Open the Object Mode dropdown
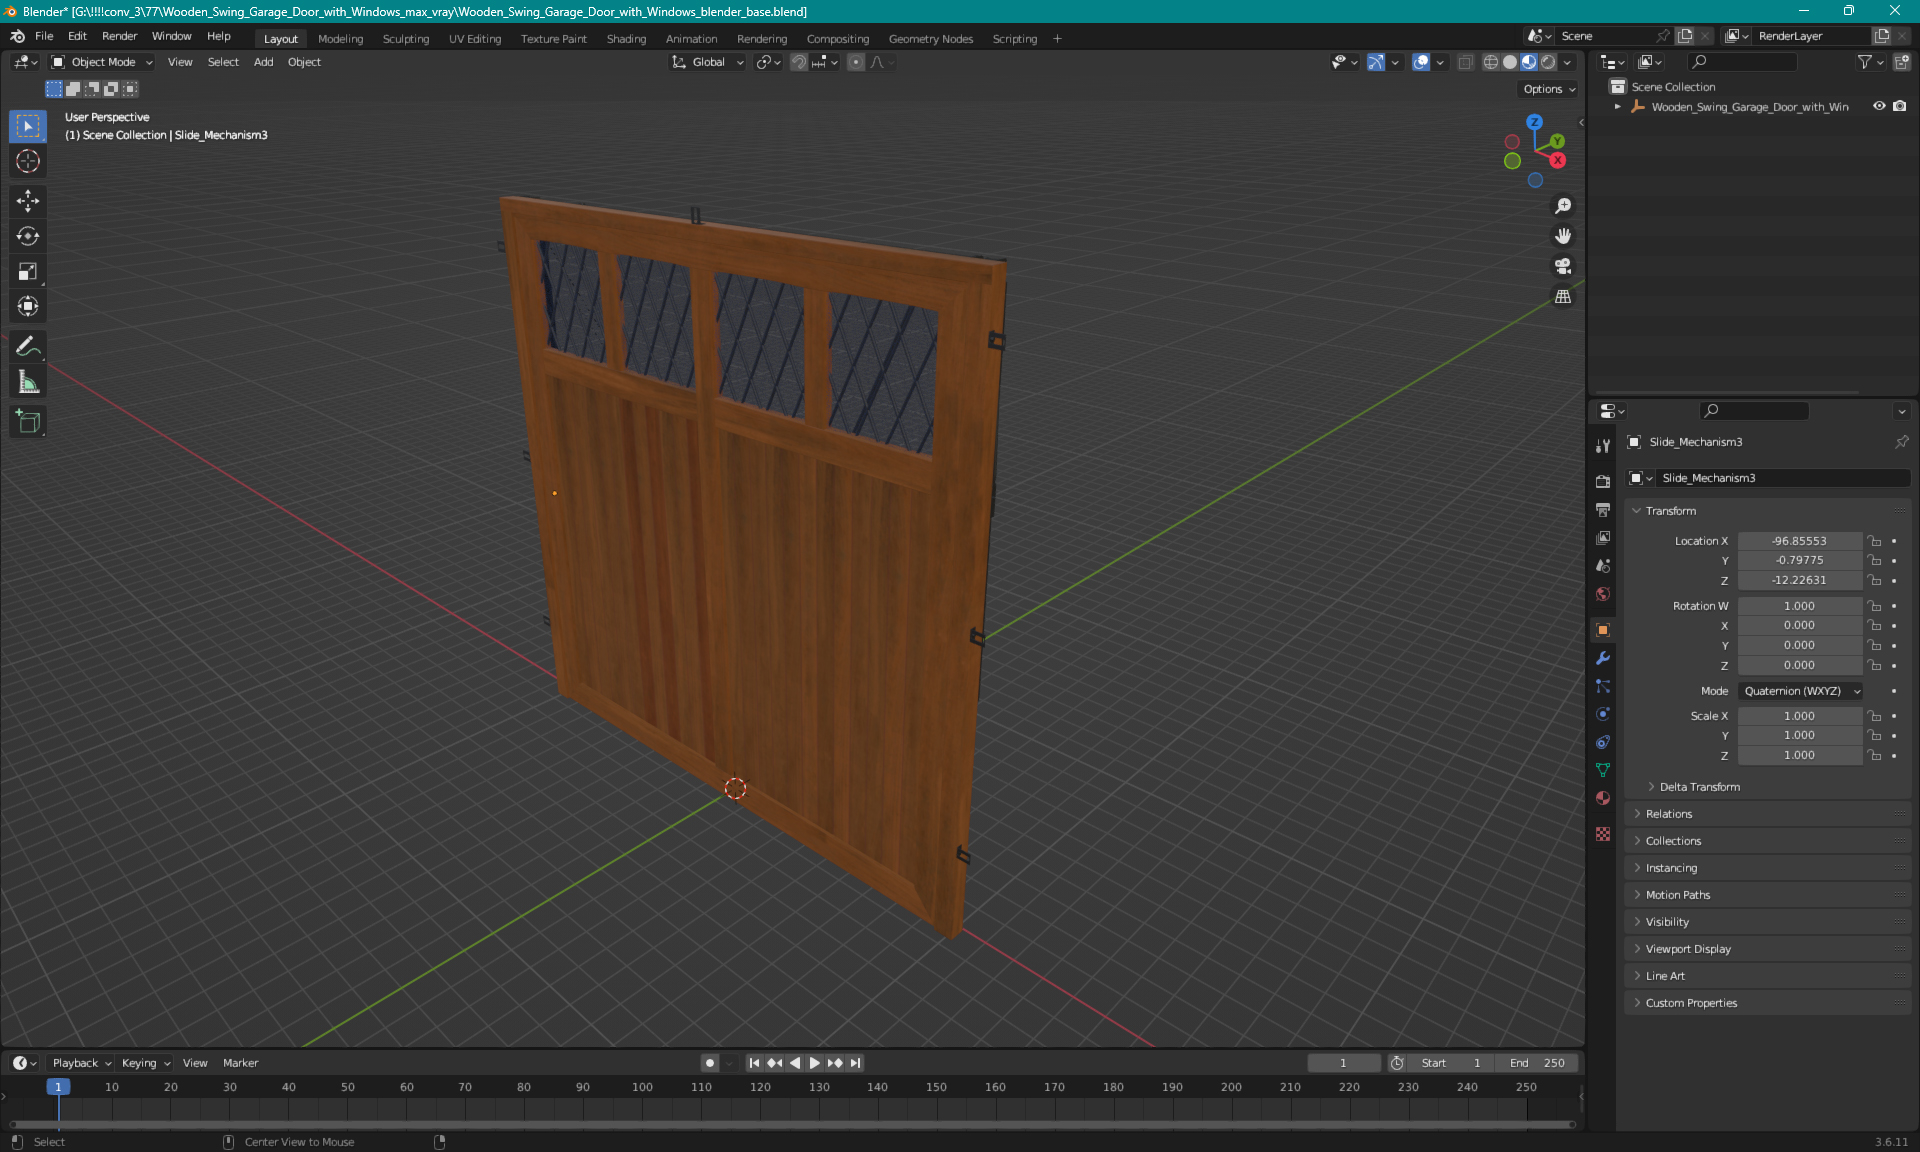The height and width of the screenshot is (1152, 1920). click(102, 62)
